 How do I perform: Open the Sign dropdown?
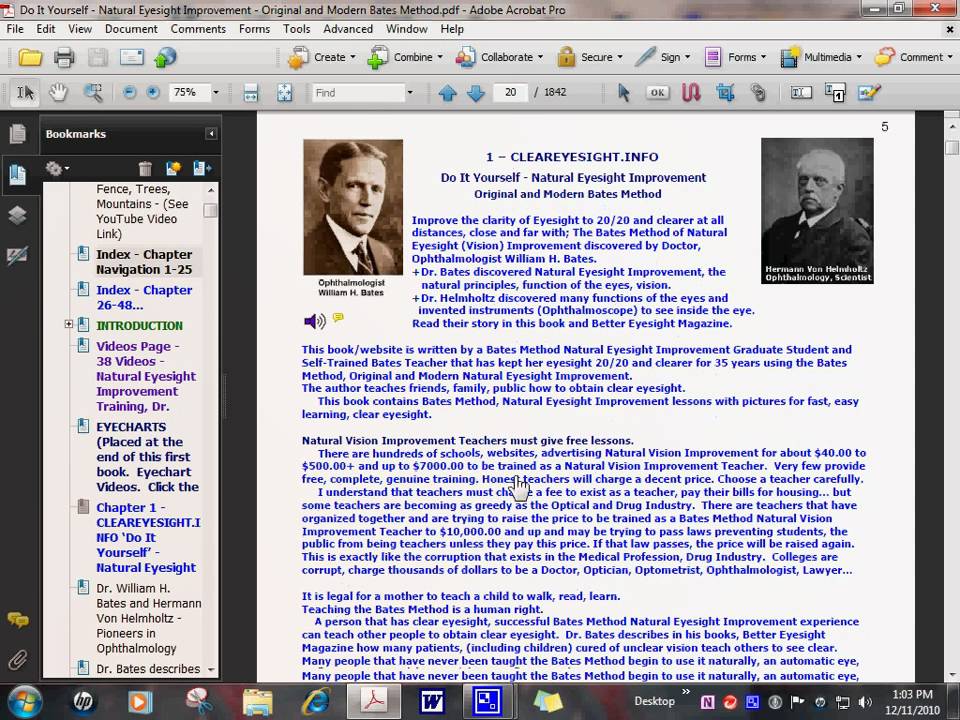(x=663, y=57)
